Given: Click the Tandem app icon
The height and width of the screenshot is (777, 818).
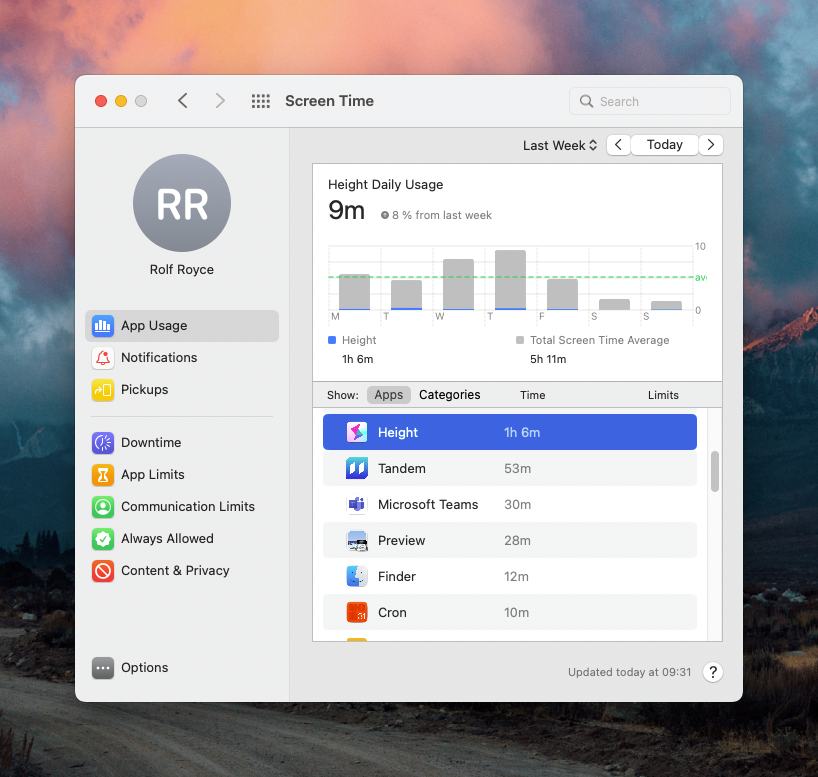Looking at the screenshot, I should click(x=357, y=468).
